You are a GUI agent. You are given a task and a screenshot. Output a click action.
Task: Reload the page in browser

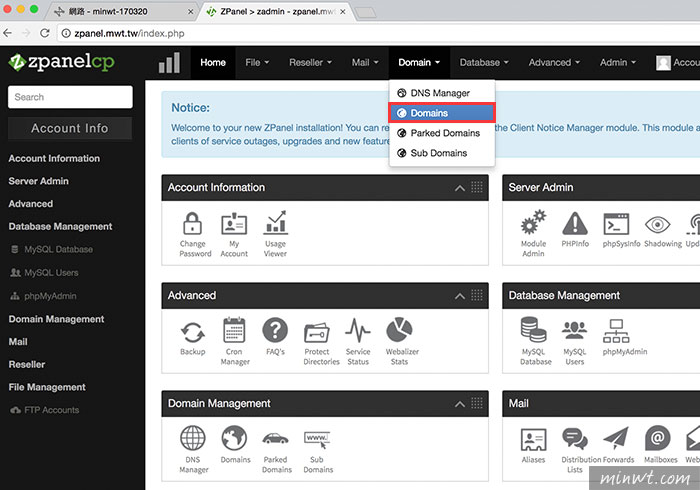tap(45, 33)
